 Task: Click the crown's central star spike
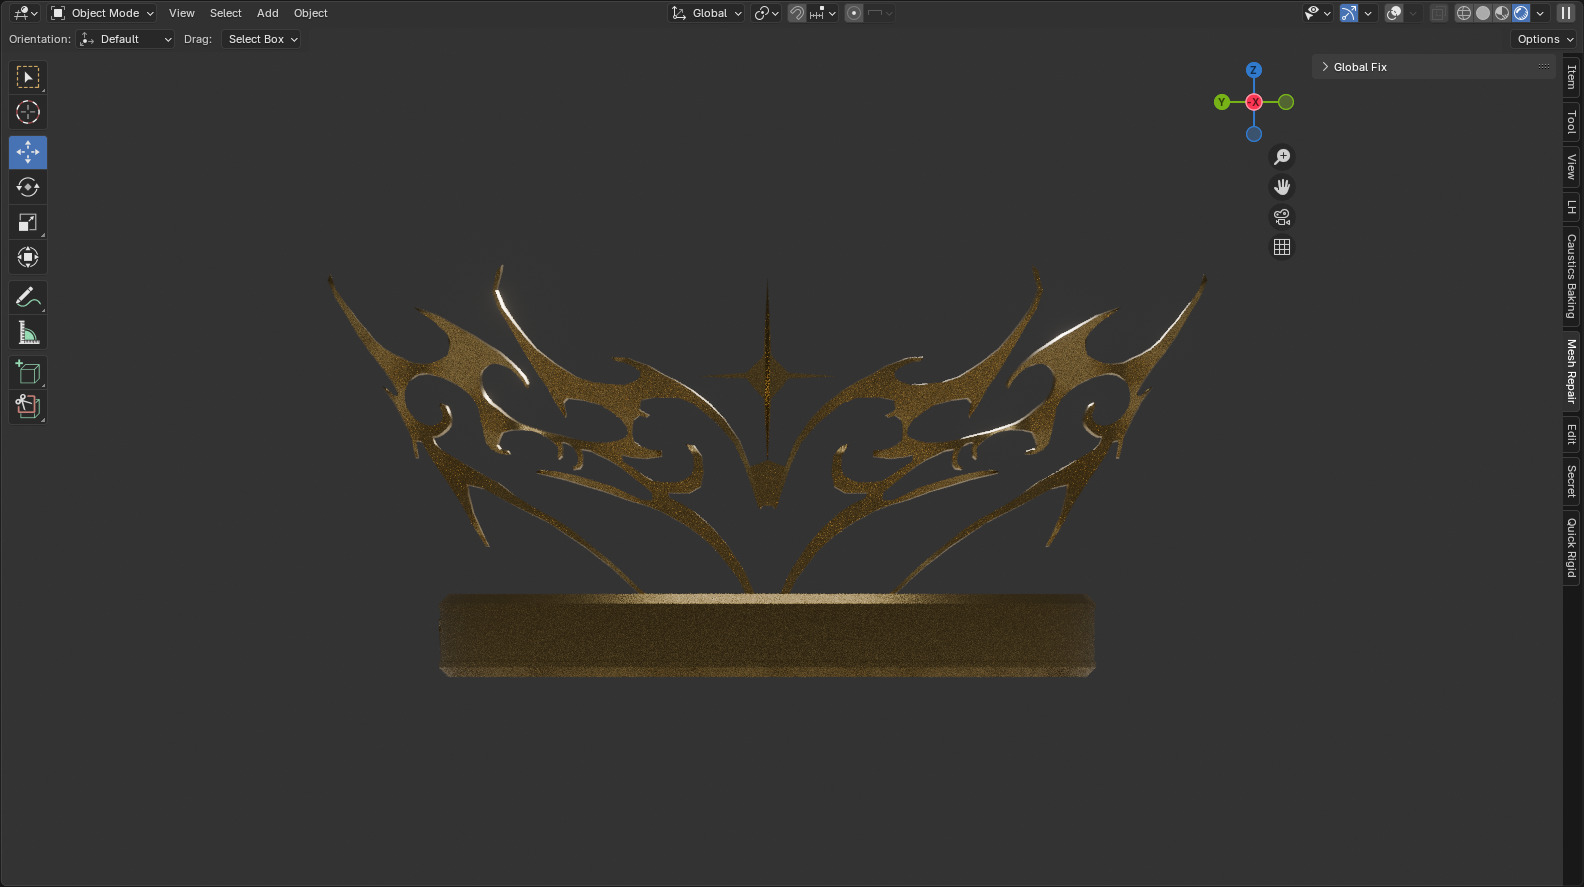tap(767, 375)
